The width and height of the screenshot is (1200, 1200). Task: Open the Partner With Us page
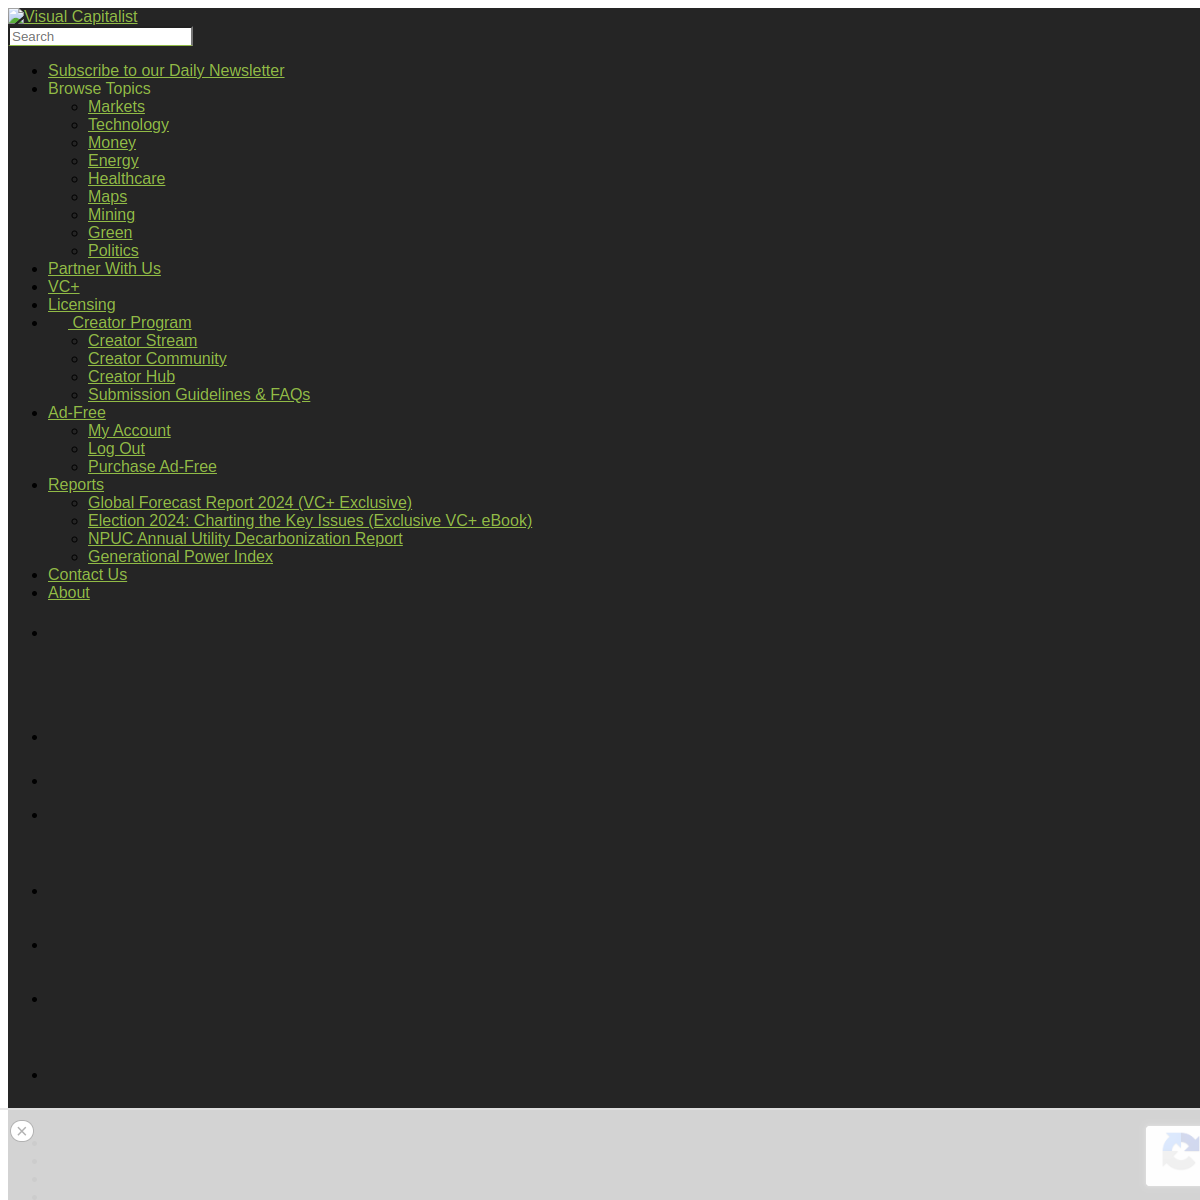104,269
